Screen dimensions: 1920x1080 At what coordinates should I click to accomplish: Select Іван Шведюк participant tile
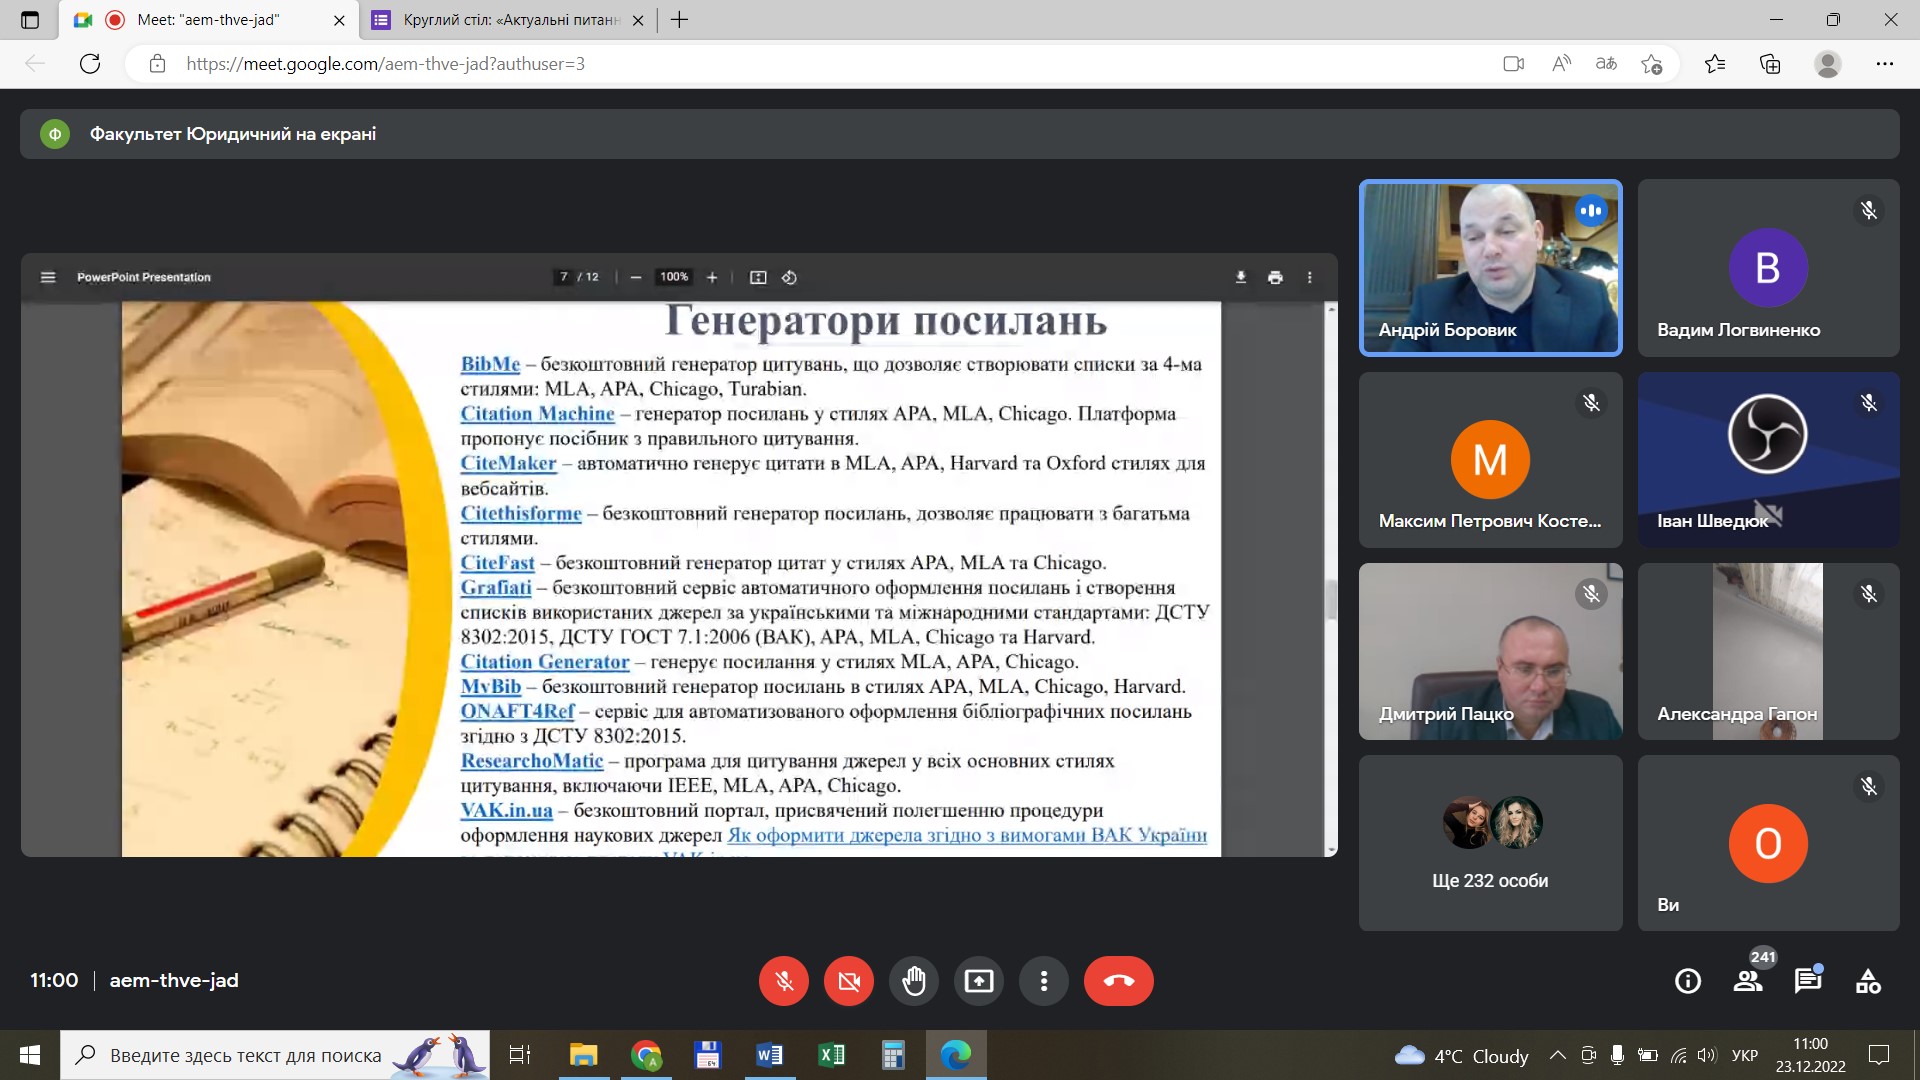coord(1768,459)
